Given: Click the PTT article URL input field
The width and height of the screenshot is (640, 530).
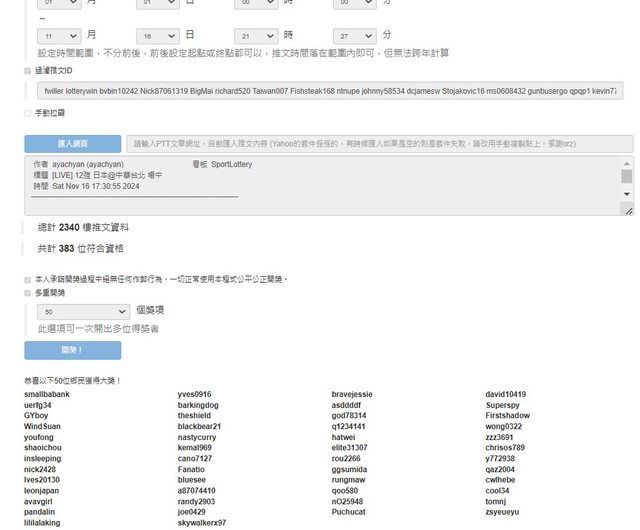Looking at the screenshot, I should [x=379, y=144].
